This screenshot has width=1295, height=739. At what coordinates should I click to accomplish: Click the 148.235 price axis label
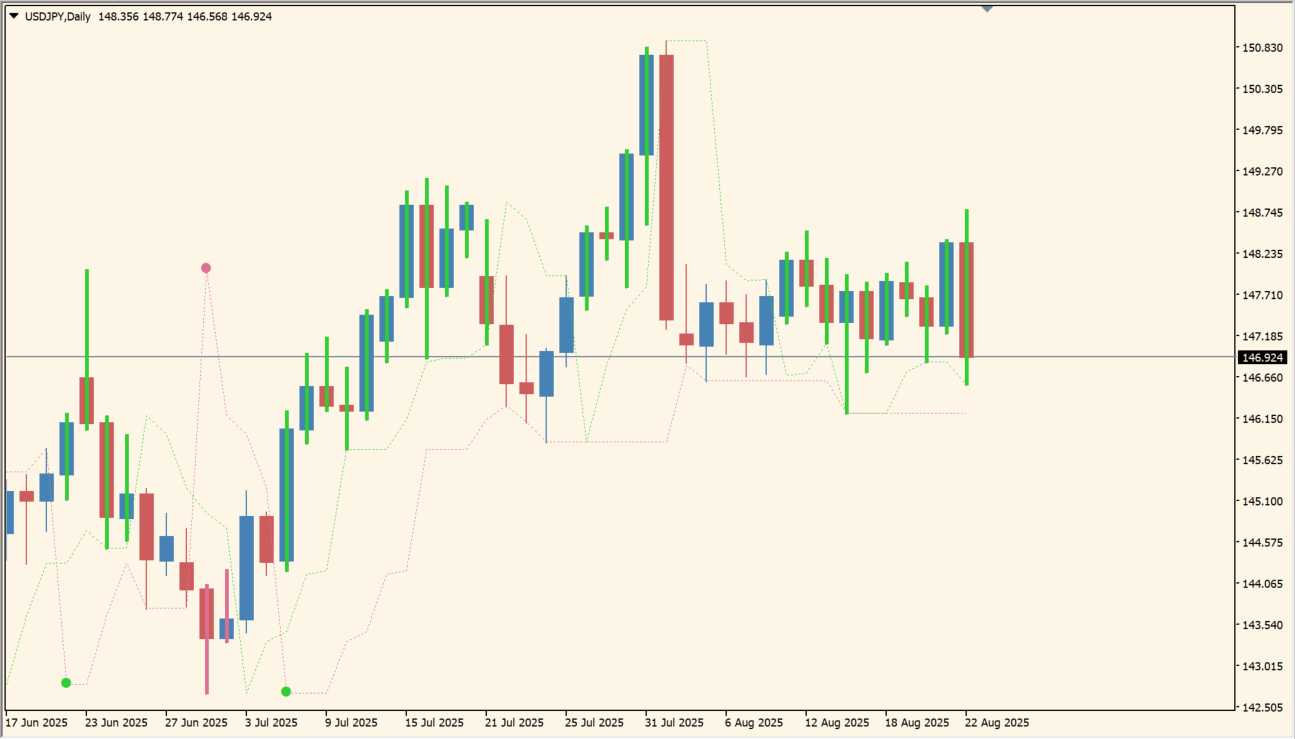1262,254
